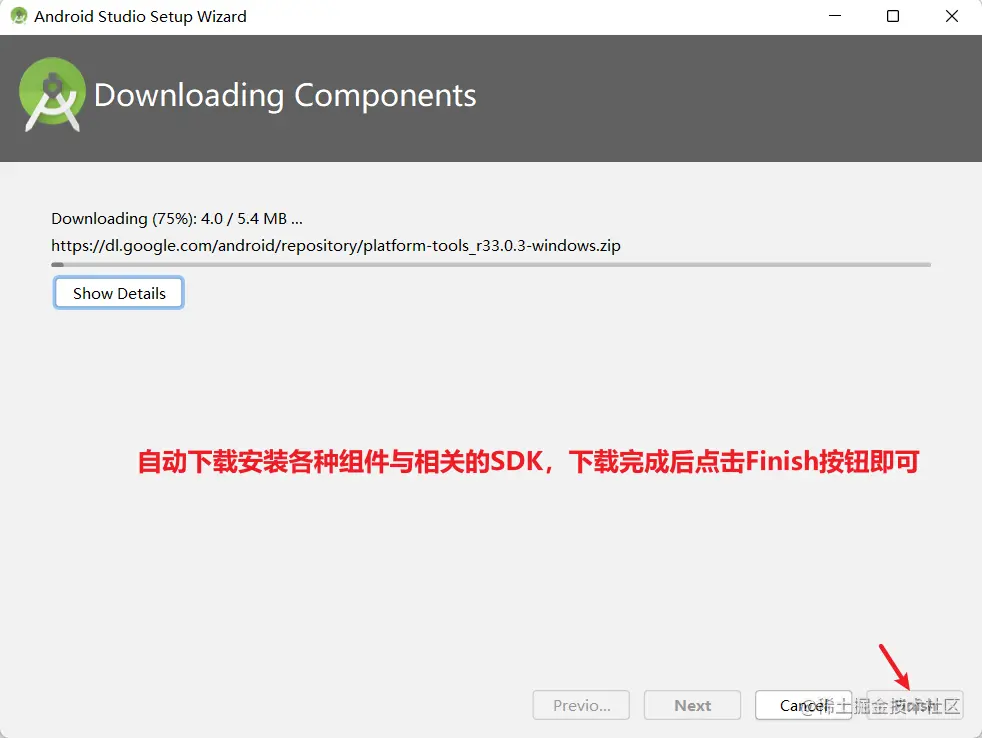Click the 'Downloading (75%)' status text
This screenshot has height=738, width=982.
[177, 219]
